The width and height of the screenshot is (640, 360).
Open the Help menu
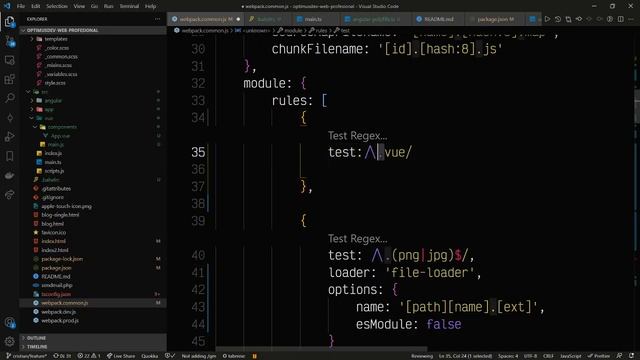[x=150, y=6]
